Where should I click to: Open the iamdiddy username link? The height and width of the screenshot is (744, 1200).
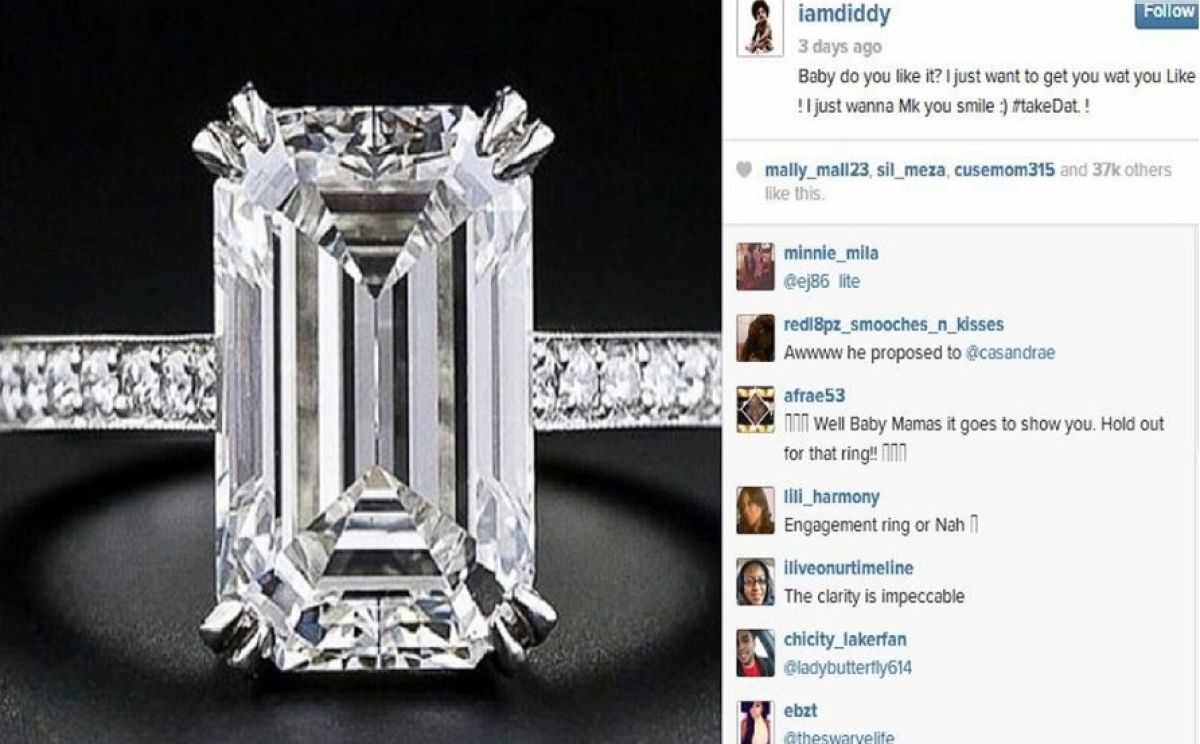coord(844,14)
